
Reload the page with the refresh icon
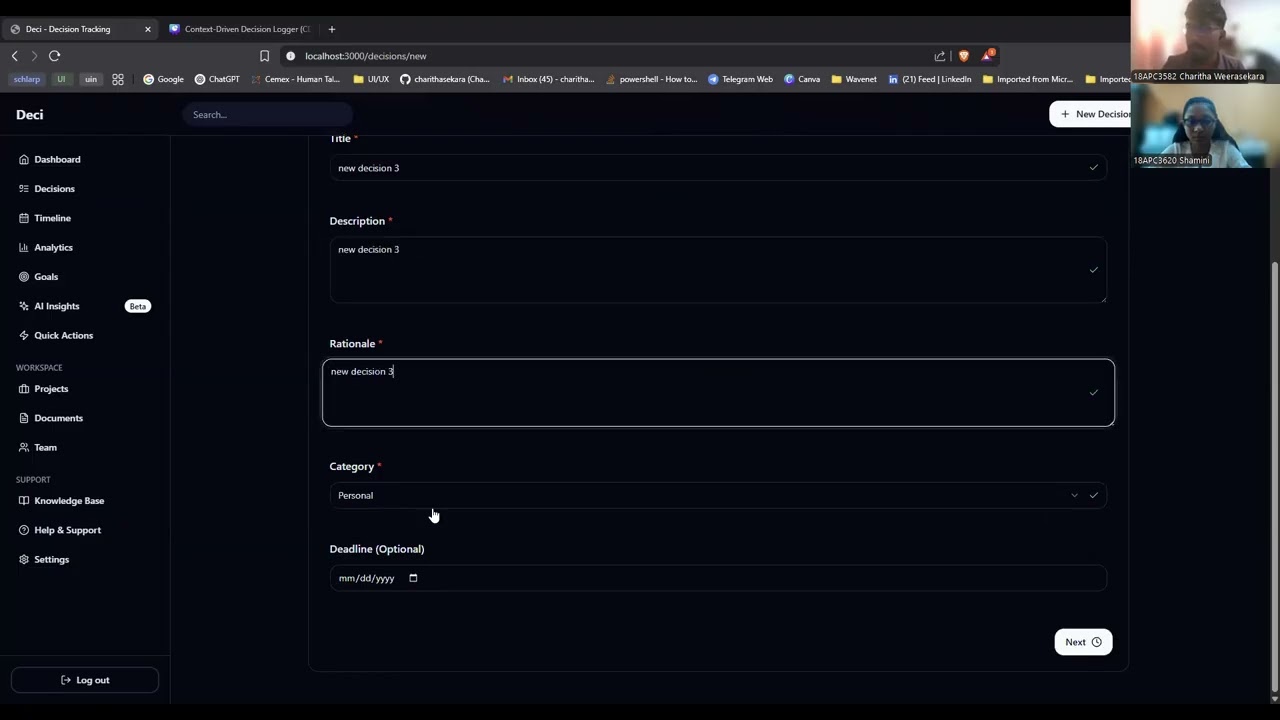[55, 56]
